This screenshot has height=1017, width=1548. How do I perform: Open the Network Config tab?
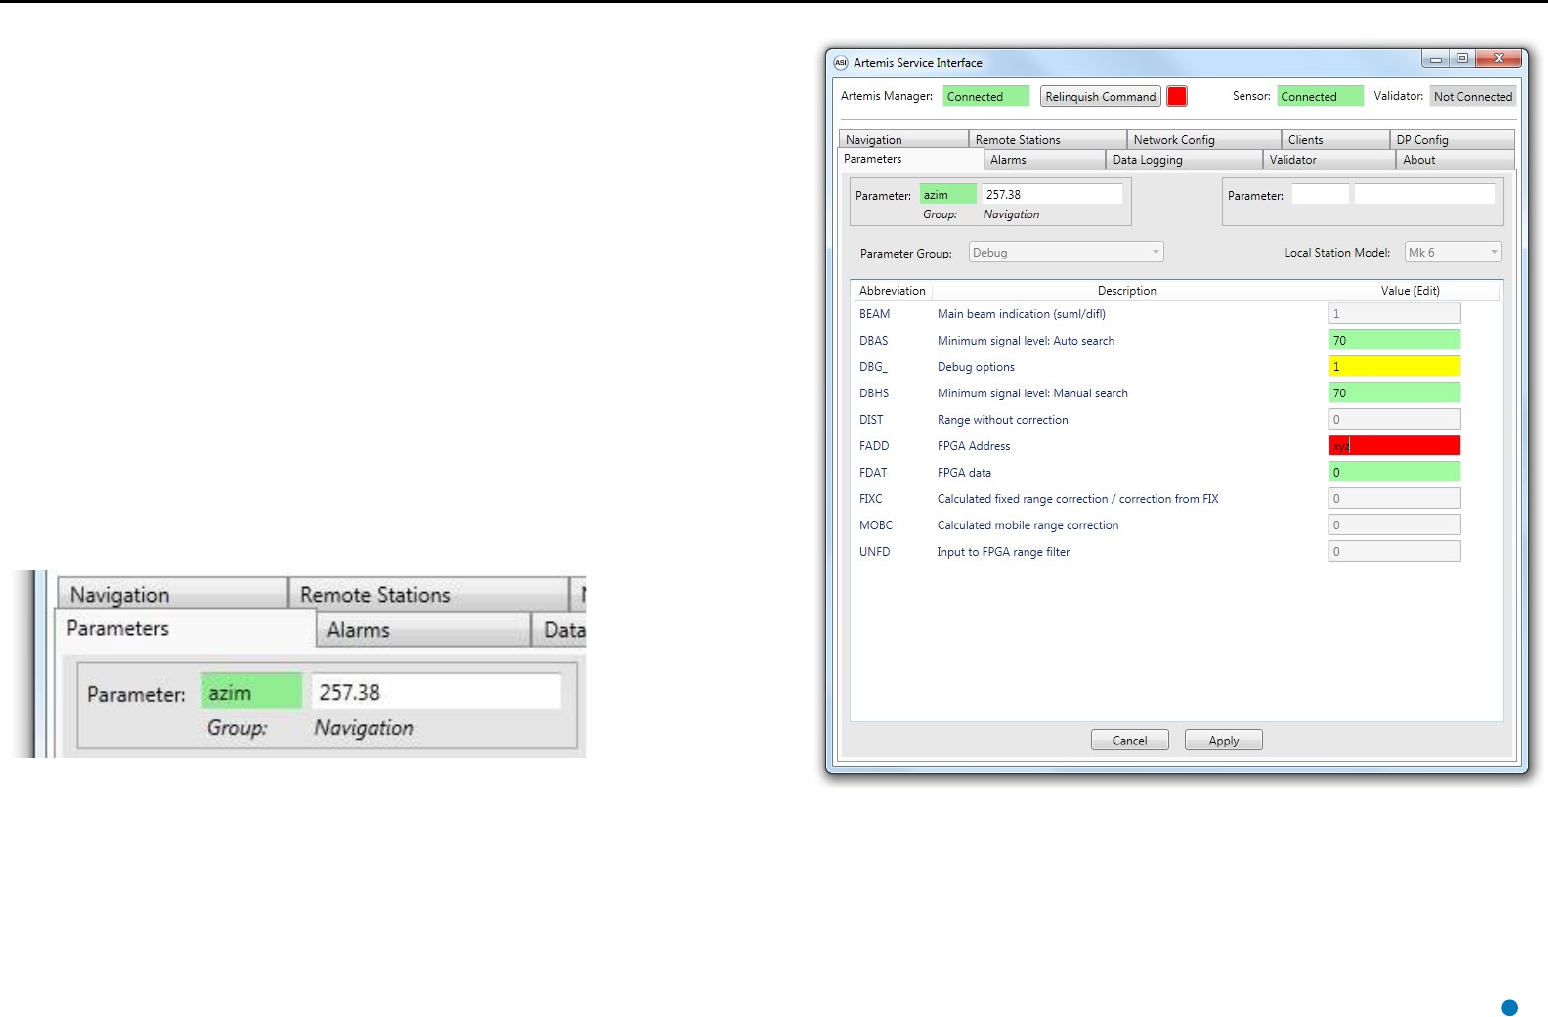[x=1204, y=139]
